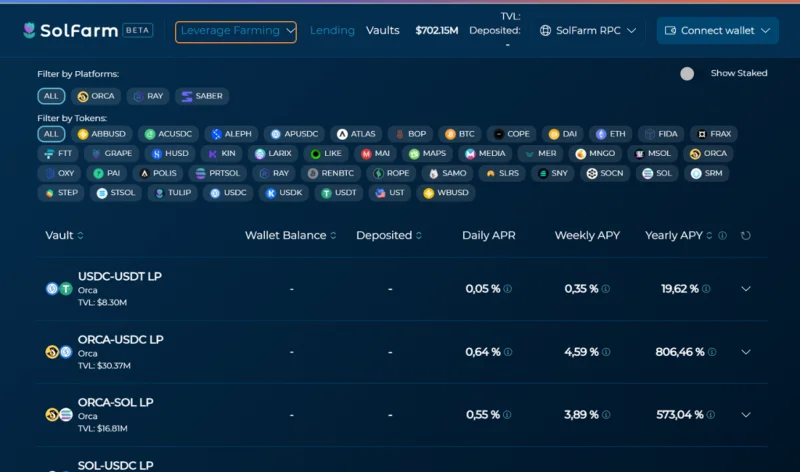800x472 pixels.
Task: Sort by the Deposited column
Action: pyautogui.click(x=389, y=235)
